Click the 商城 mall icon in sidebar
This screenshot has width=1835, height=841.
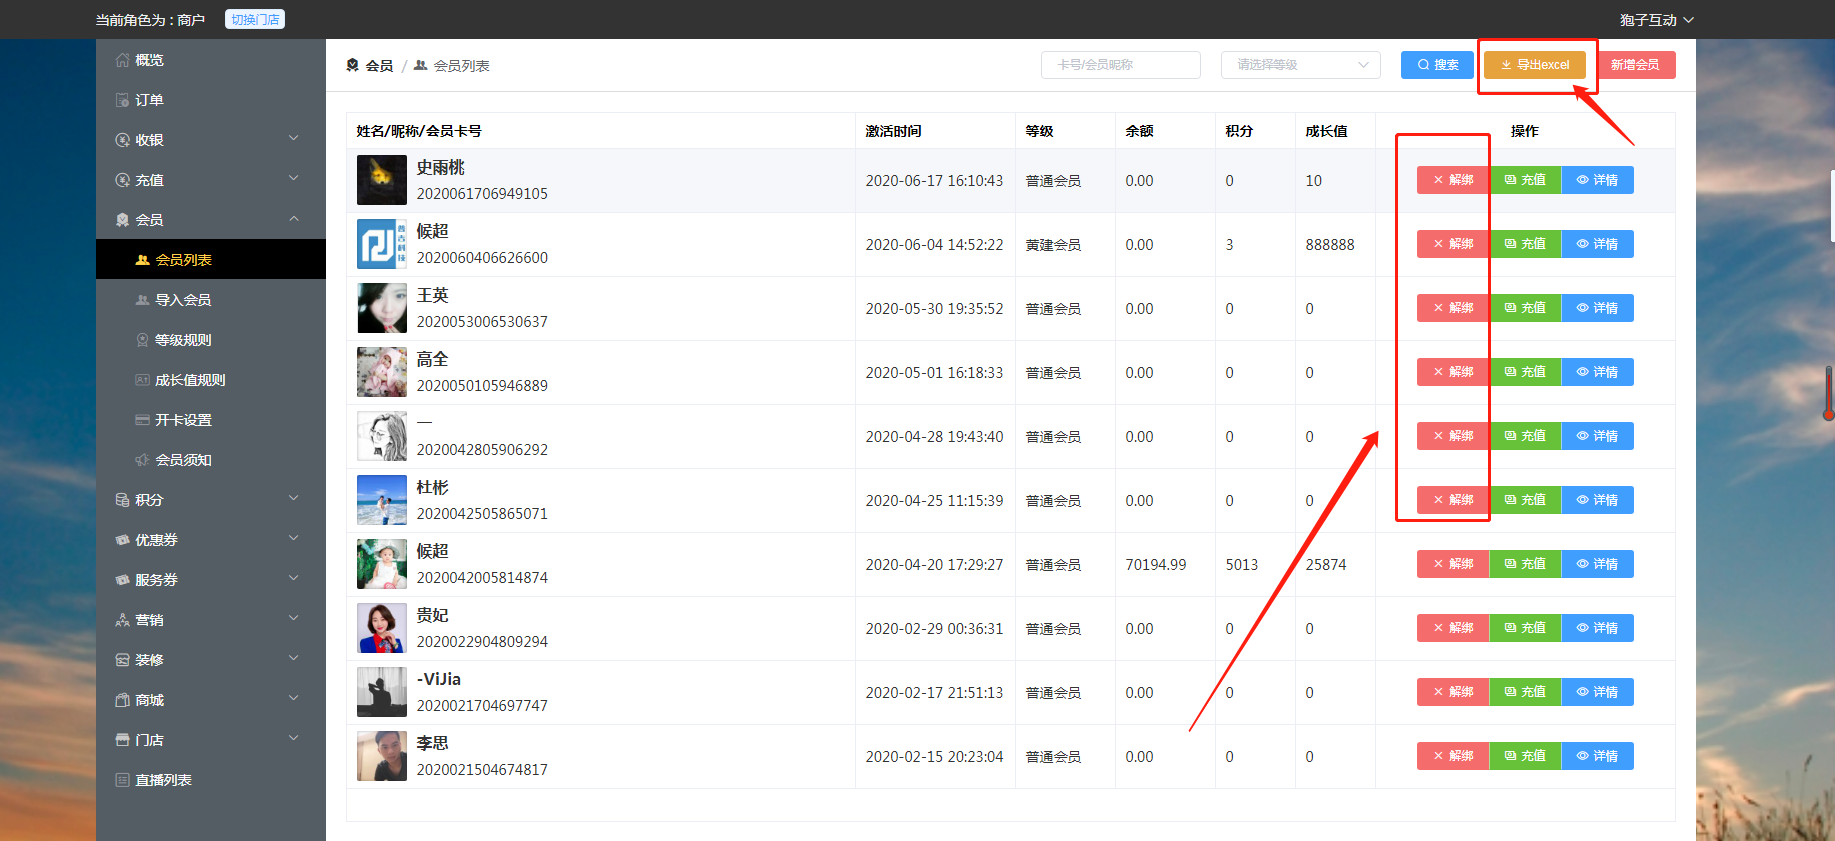(x=122, y=700)
